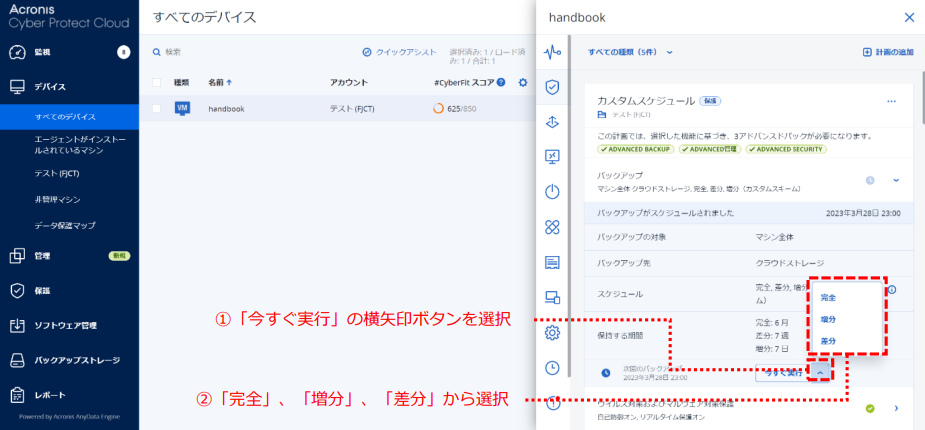The width and height of the screenshot is (925, 430).
Task: Click the column settings gear in table header
Action: [522, 82]
